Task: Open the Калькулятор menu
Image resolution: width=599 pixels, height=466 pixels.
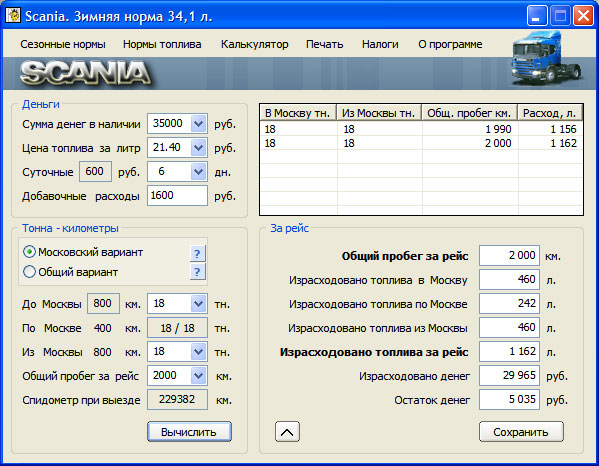Action: tap(254, 44)
